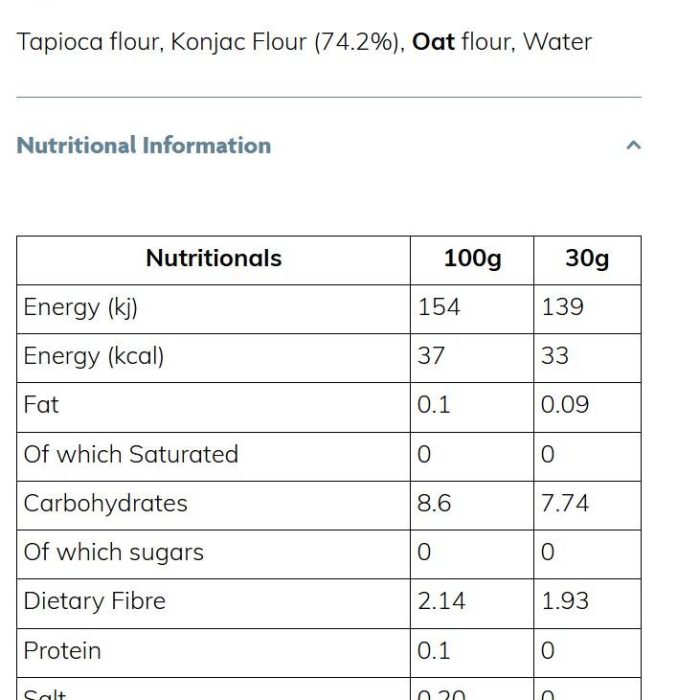Click the 30g column header

point(587,259)
